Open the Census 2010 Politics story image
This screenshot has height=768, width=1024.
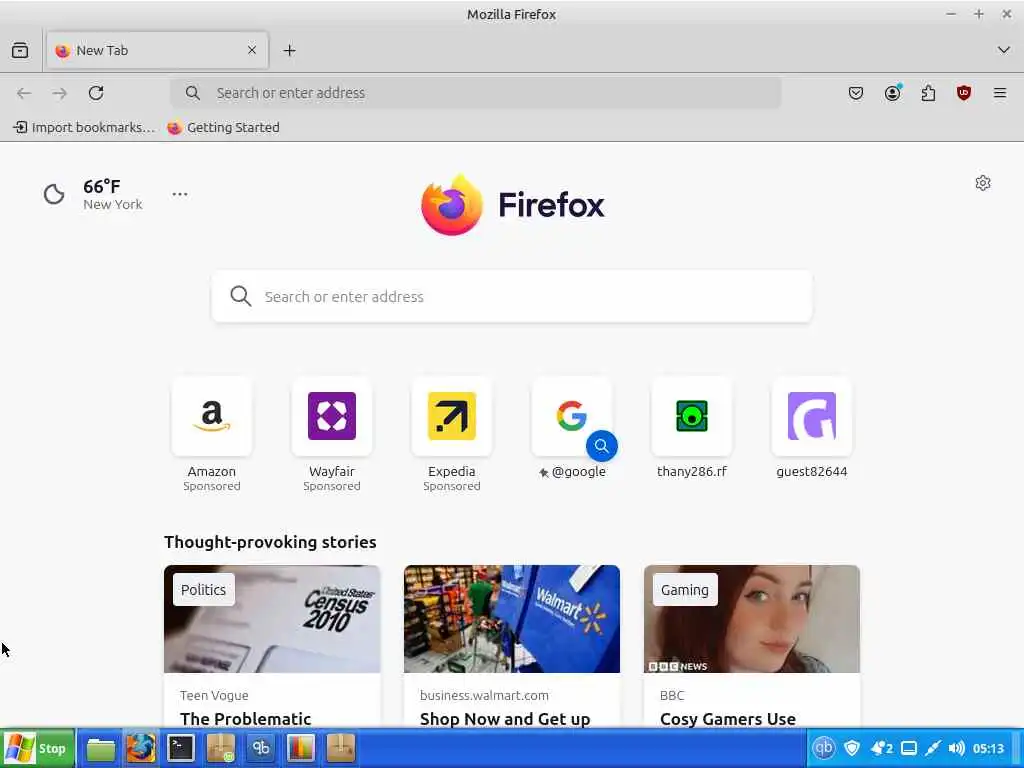[x=272, y=618]
